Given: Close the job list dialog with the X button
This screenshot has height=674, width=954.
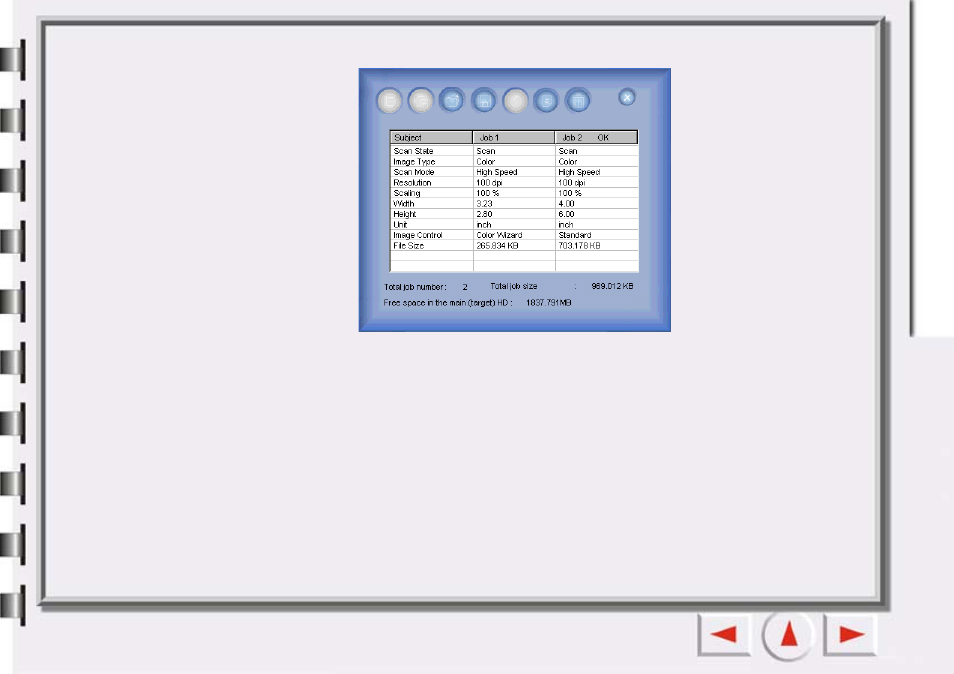Looking at the screenshot, I should click(627, 97).
